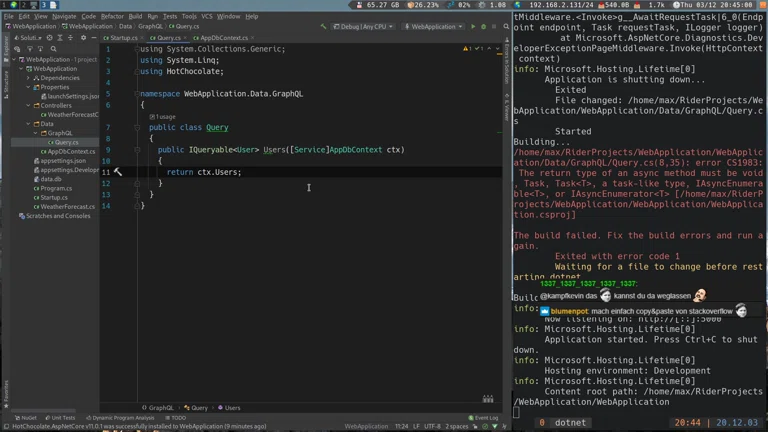Open the Solution view selector dropdown

pyautogui.click(x=28, y=38)
